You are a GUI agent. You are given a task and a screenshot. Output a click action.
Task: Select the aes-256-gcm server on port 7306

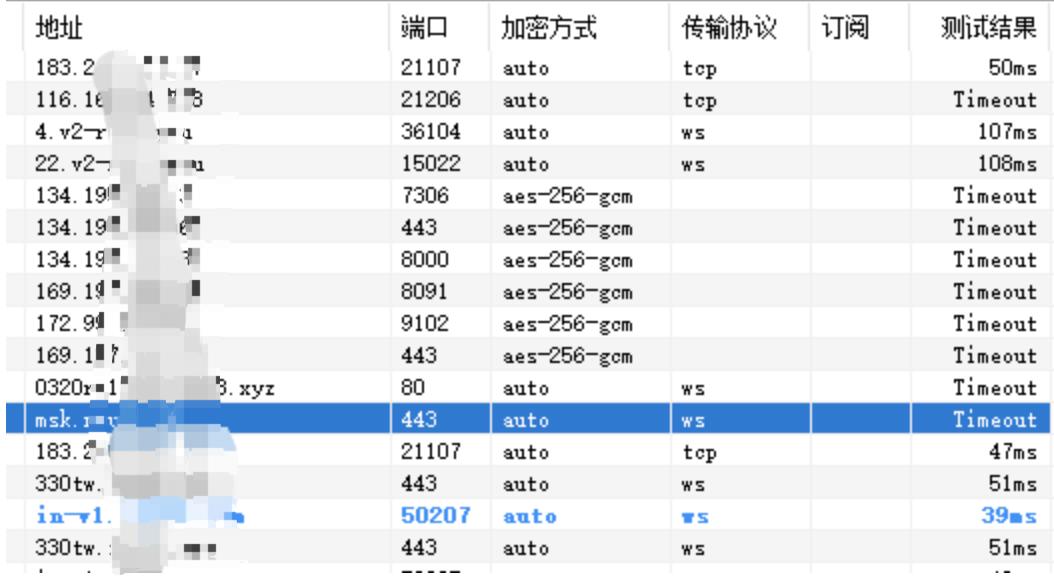[x=200, y=196]
